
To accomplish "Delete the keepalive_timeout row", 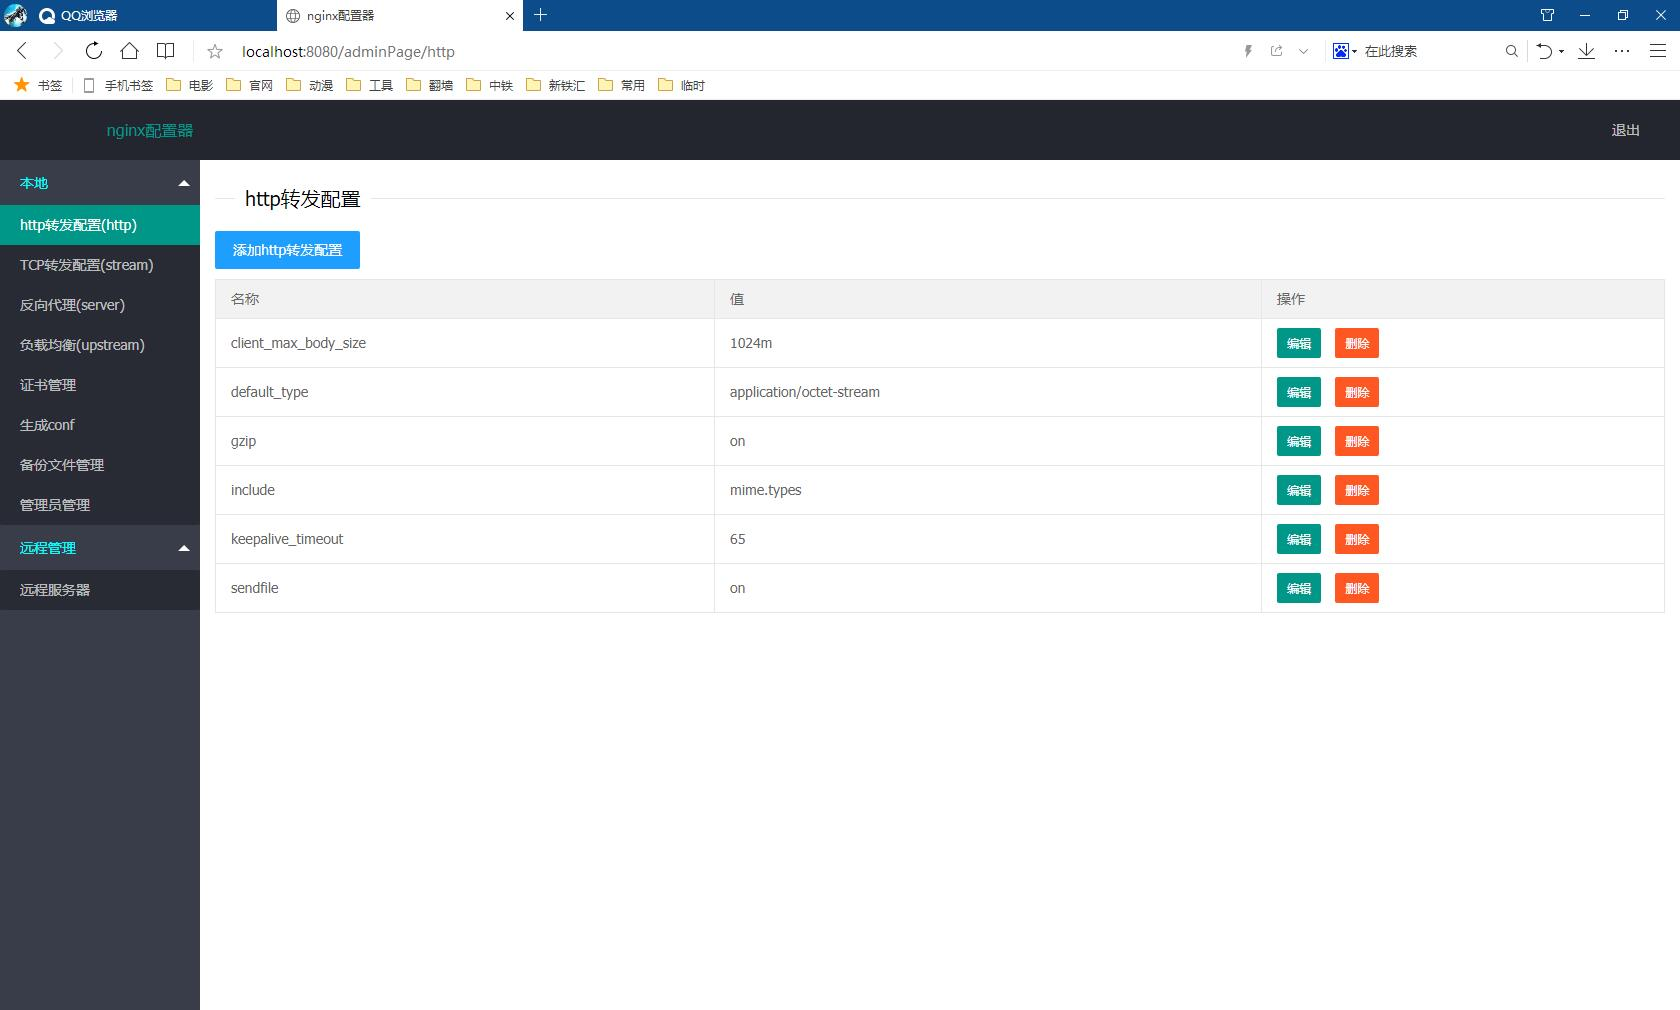I will pyautogui.click(x=1356, y=539).
